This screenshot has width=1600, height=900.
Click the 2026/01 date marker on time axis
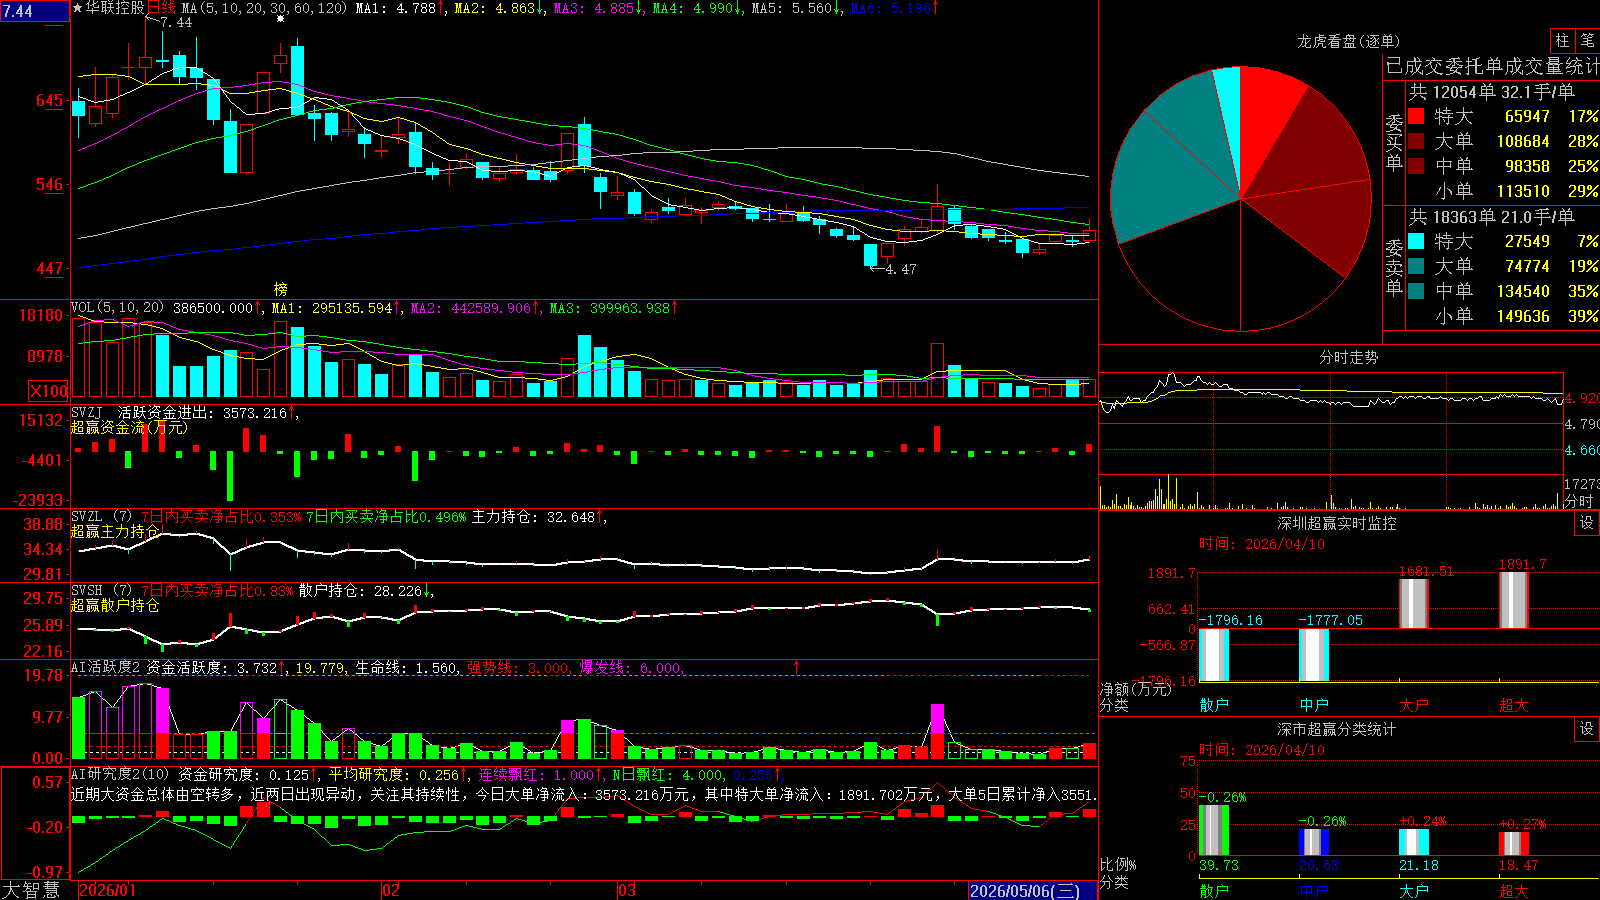click(x=107, y=890)
